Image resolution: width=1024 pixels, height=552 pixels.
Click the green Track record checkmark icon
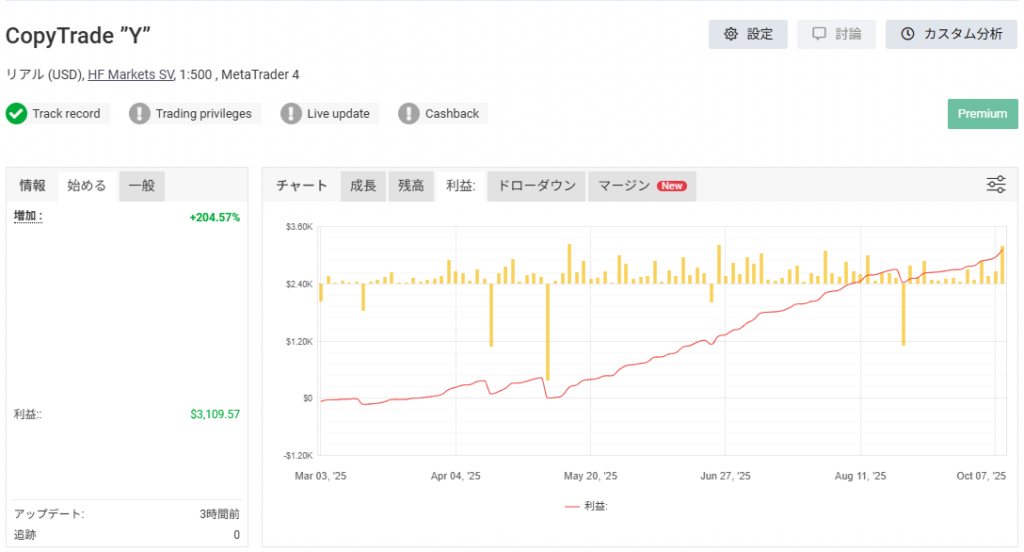[x=16, y=114]
